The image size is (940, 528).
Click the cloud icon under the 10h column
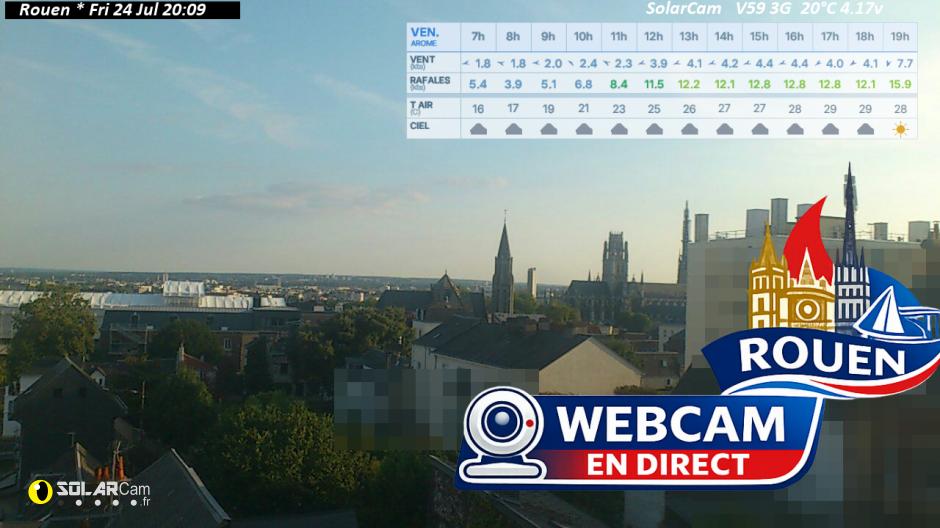(584, 129)
